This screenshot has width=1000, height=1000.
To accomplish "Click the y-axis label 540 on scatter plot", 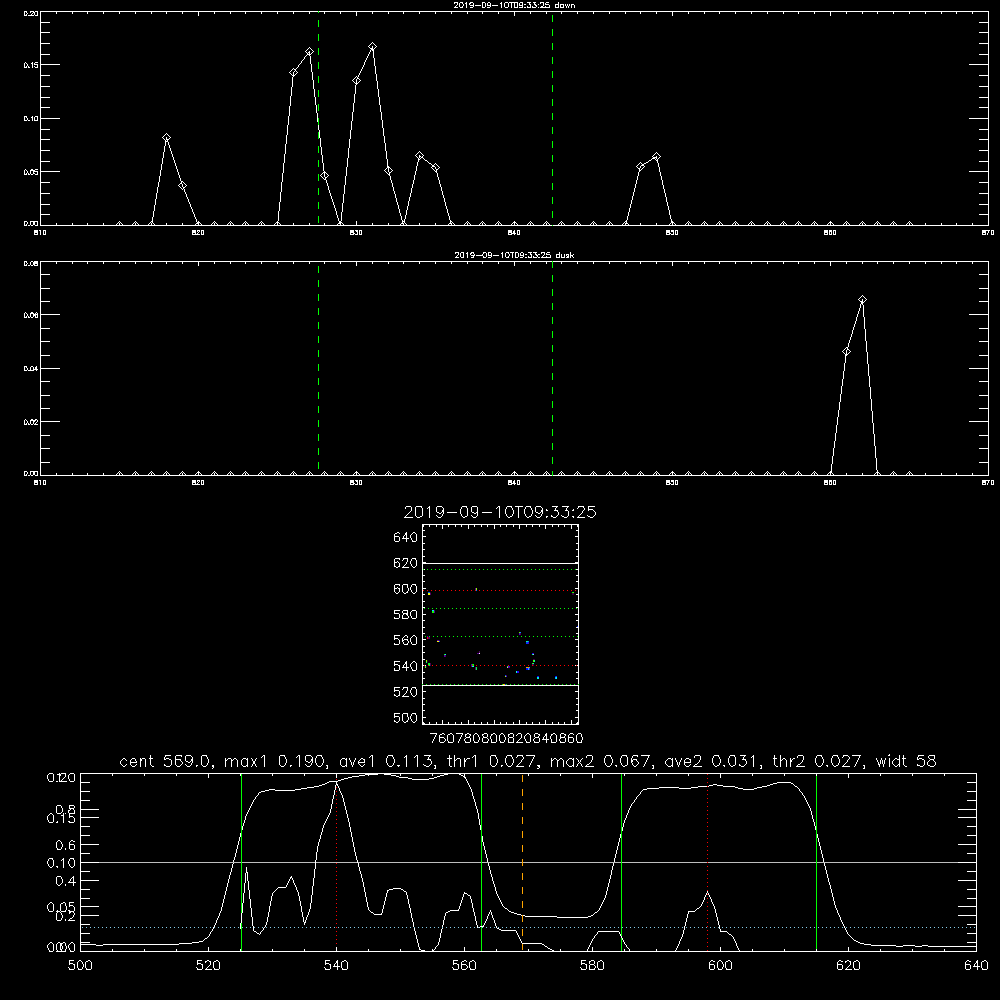I will coord(406,666).
